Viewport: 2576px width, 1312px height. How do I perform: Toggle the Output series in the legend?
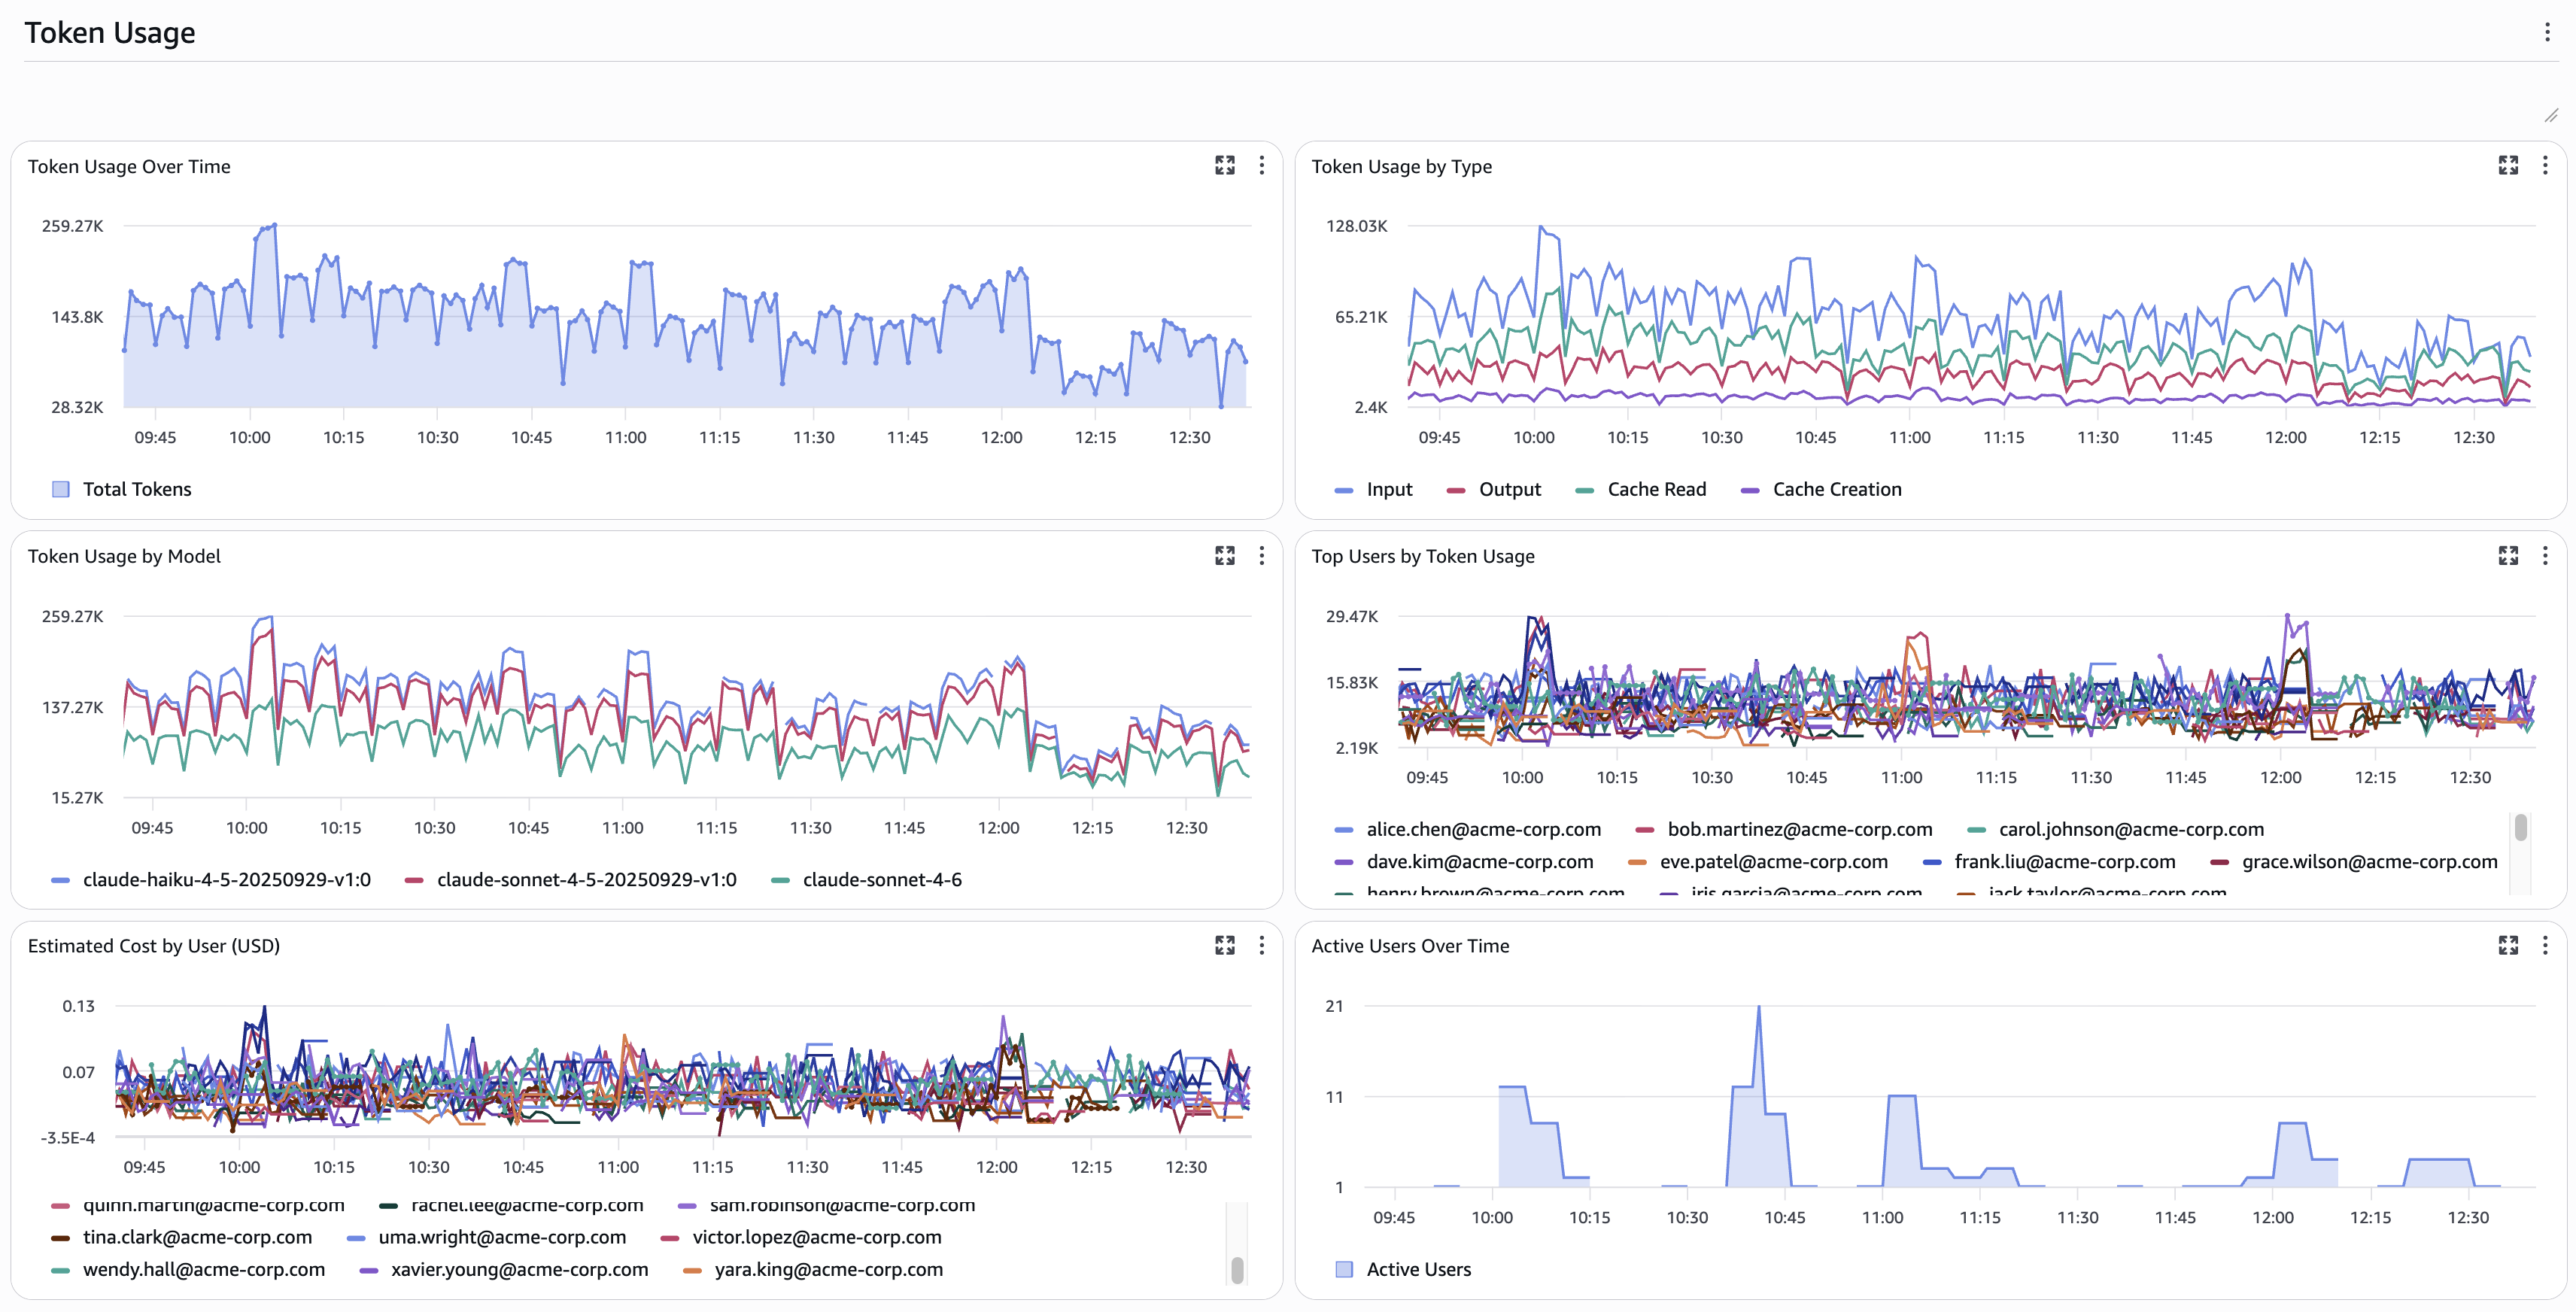(1494, 489)
